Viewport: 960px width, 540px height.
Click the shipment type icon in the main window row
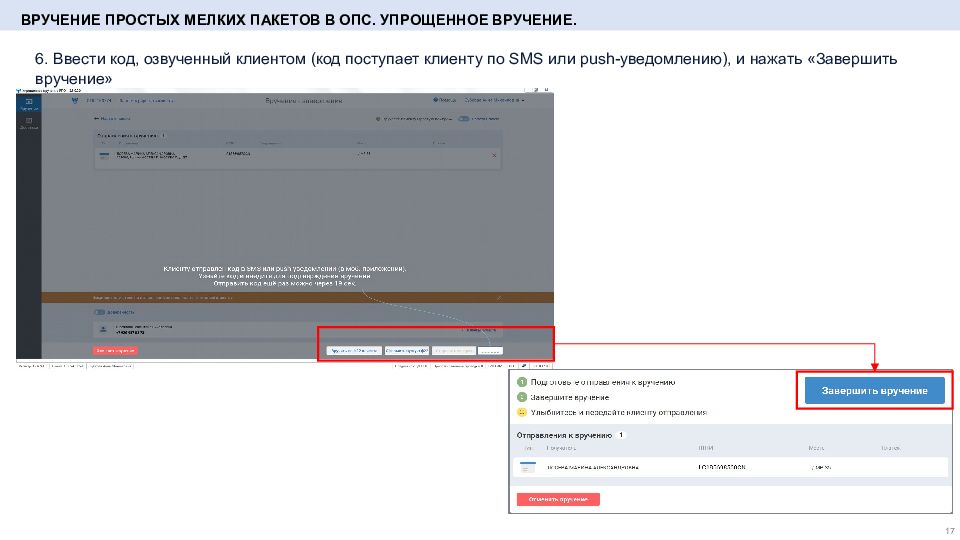tap(104, 156)
